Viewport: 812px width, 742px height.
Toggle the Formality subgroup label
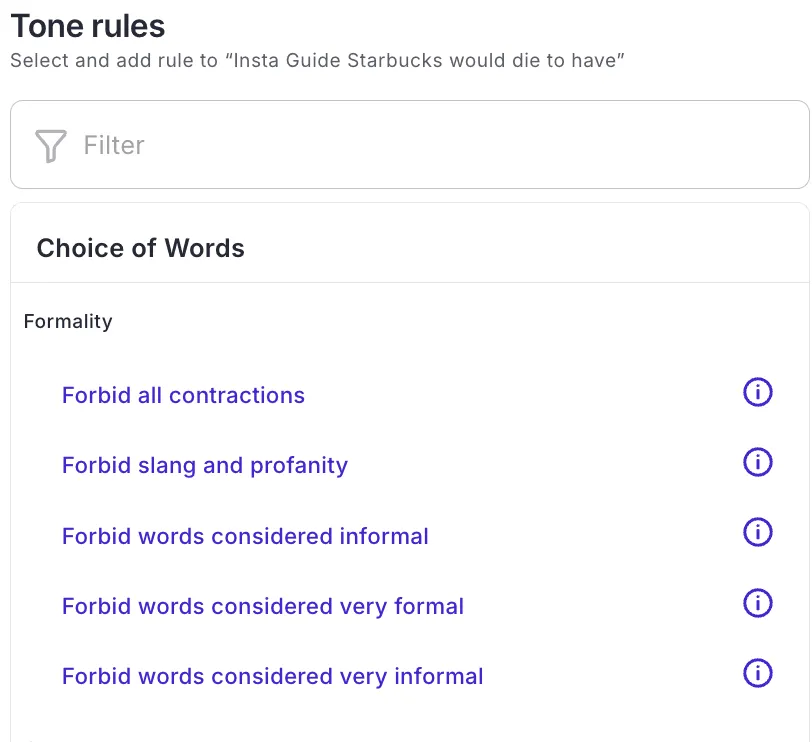[68, 322]
